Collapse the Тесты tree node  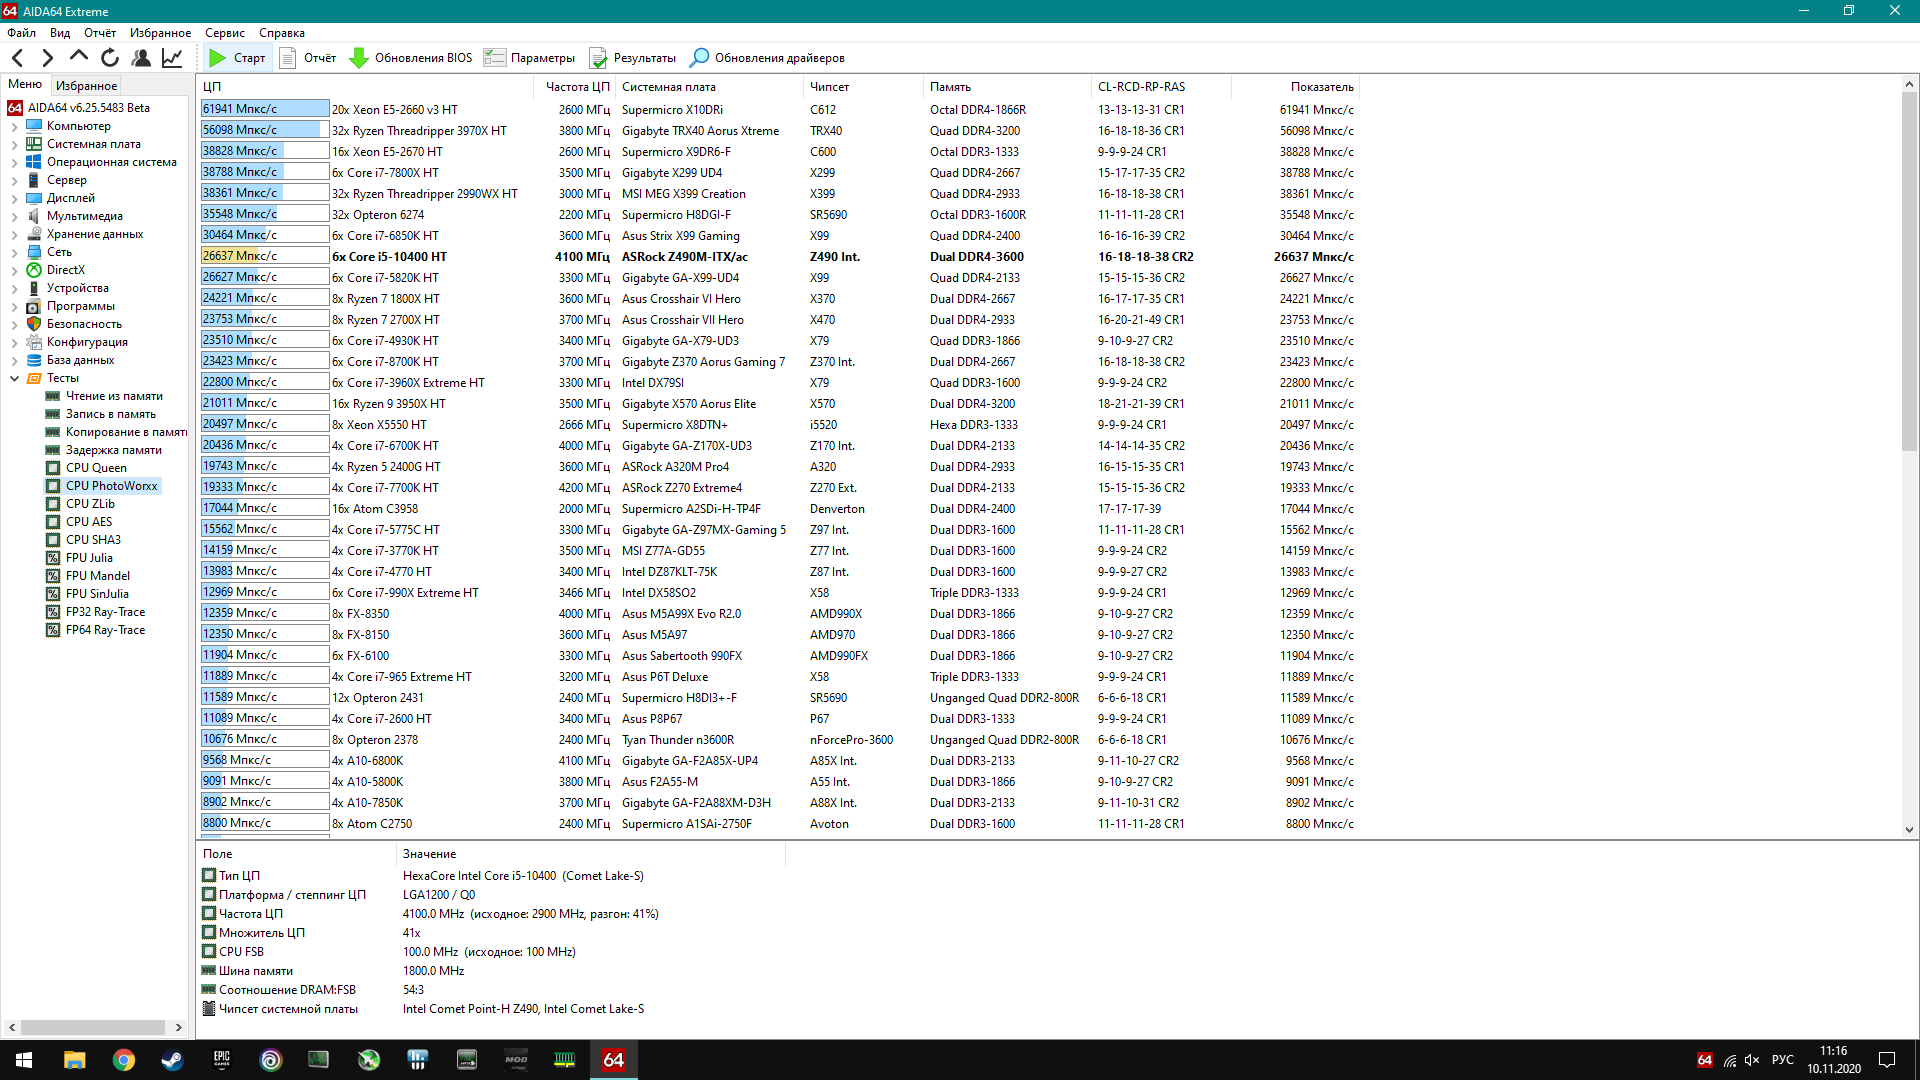pos(14,379)
